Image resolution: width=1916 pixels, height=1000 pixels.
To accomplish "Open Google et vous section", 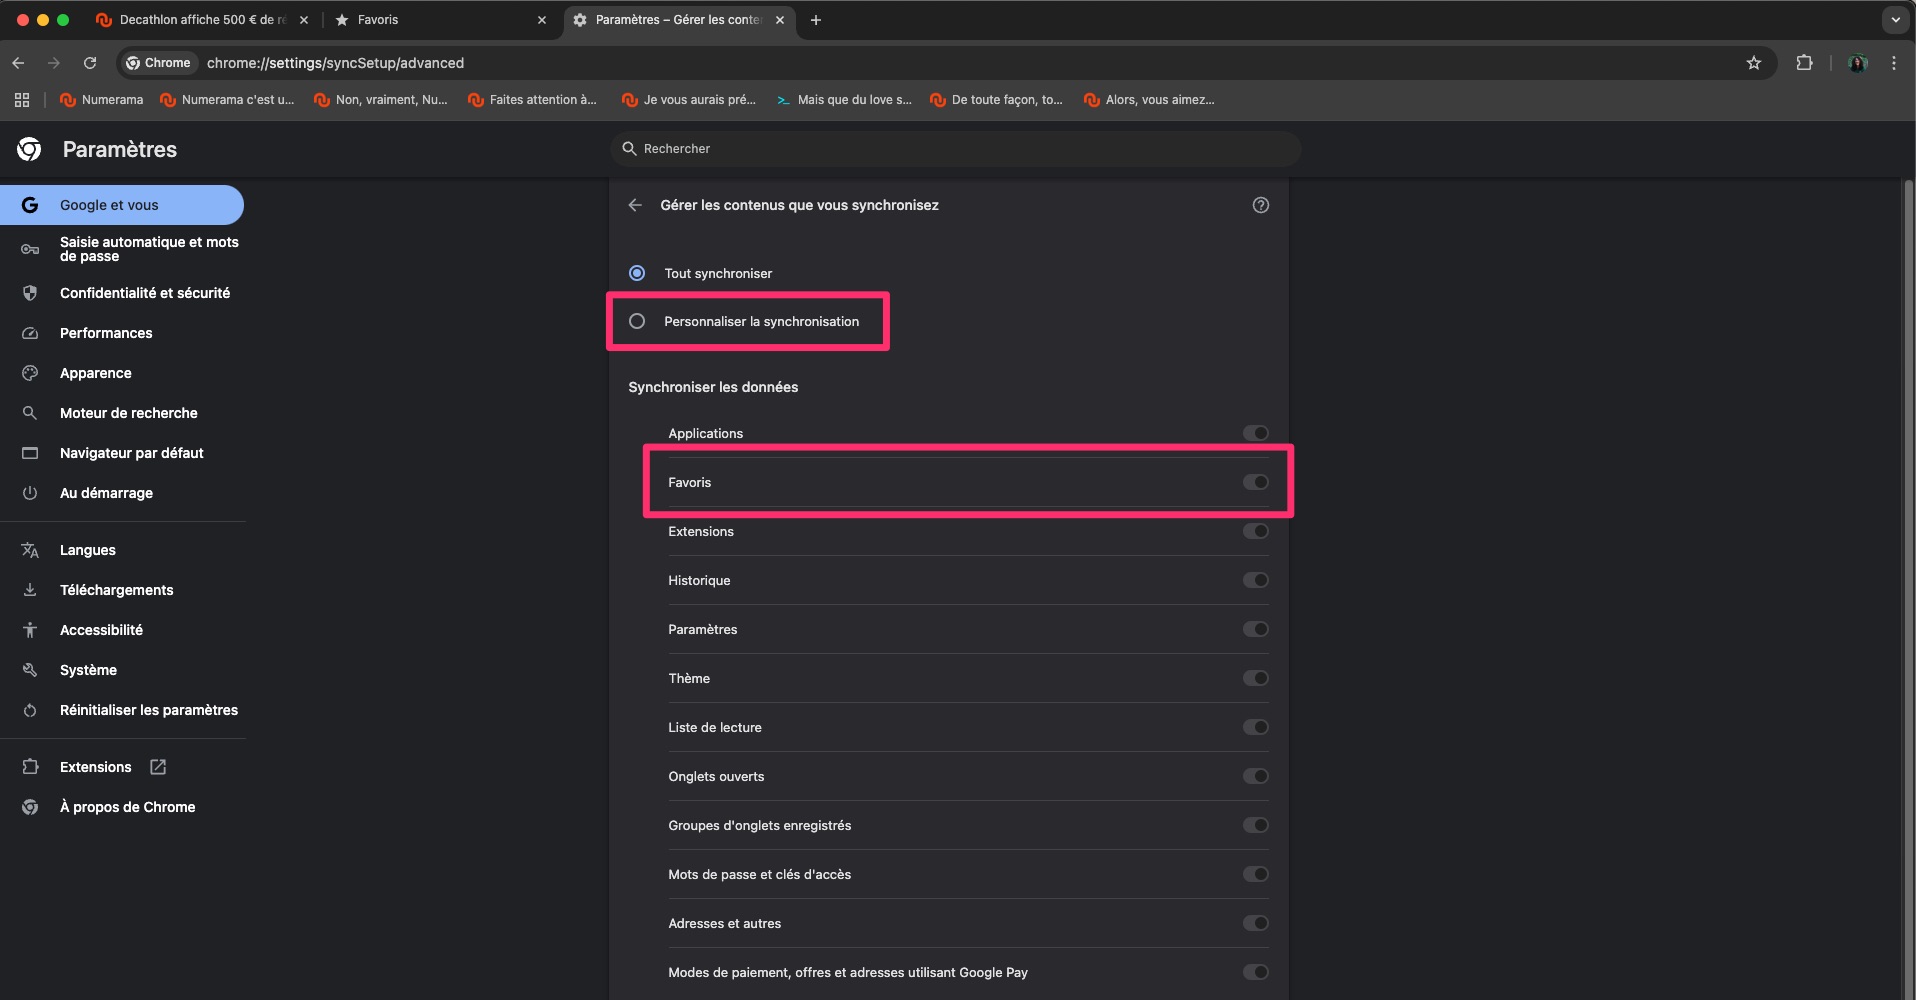I will [122, 205].
